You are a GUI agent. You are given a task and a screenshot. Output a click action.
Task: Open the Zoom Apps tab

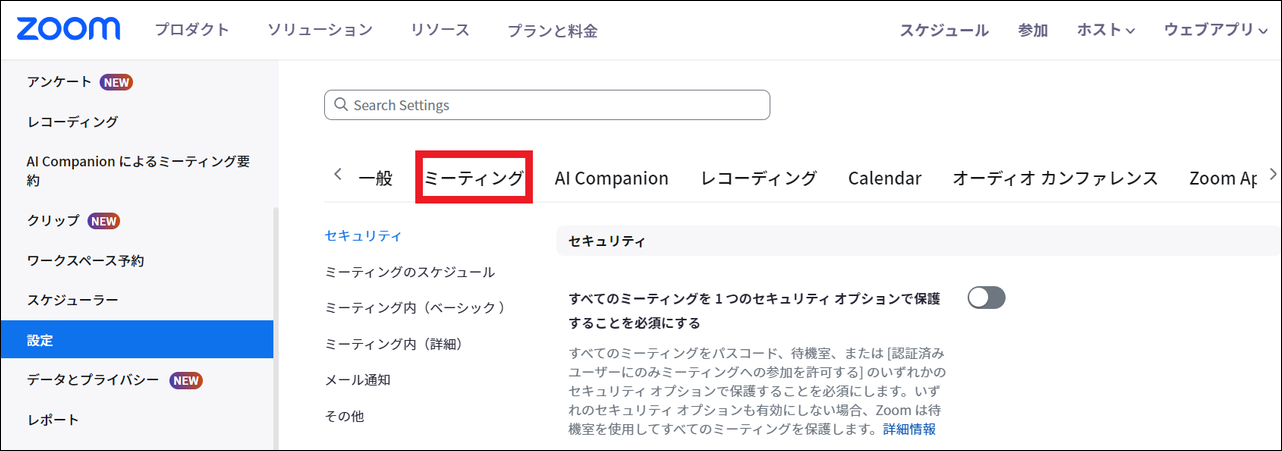tap(1223, 178)
